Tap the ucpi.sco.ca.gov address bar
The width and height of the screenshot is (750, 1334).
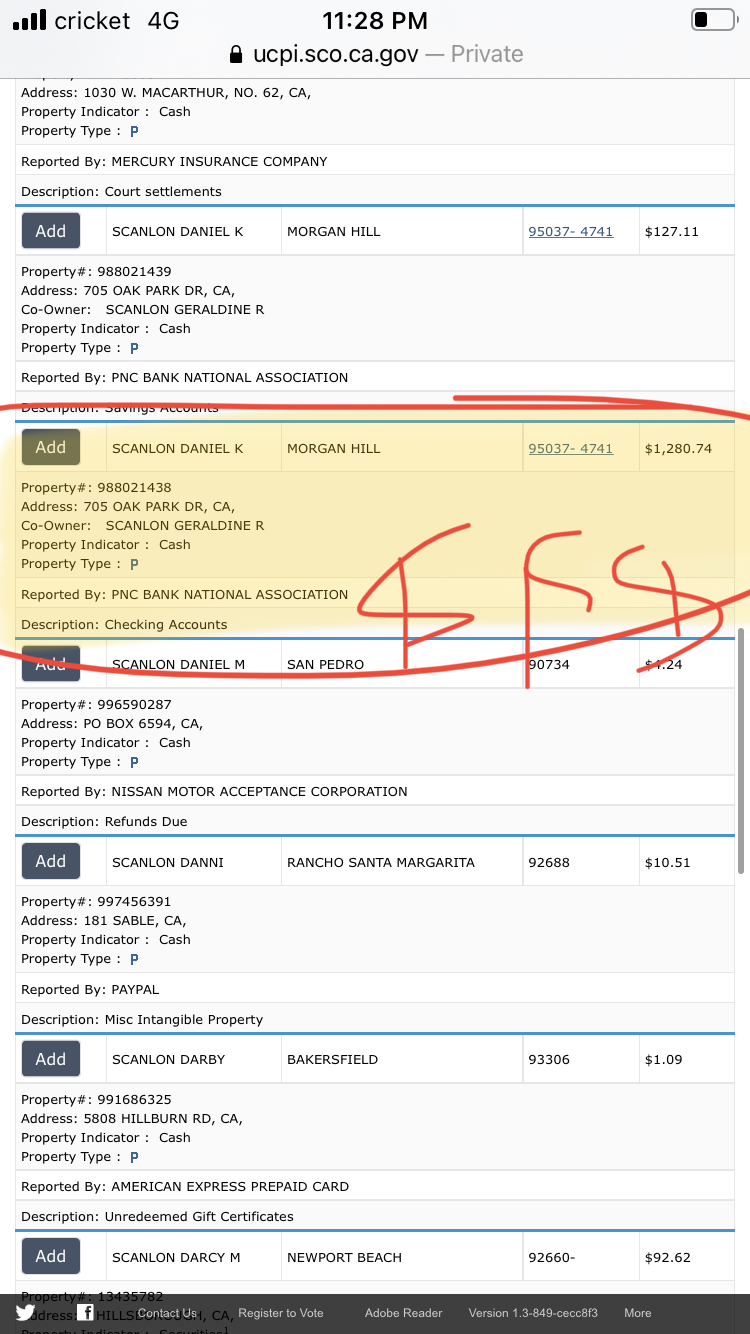click(375, 54)
